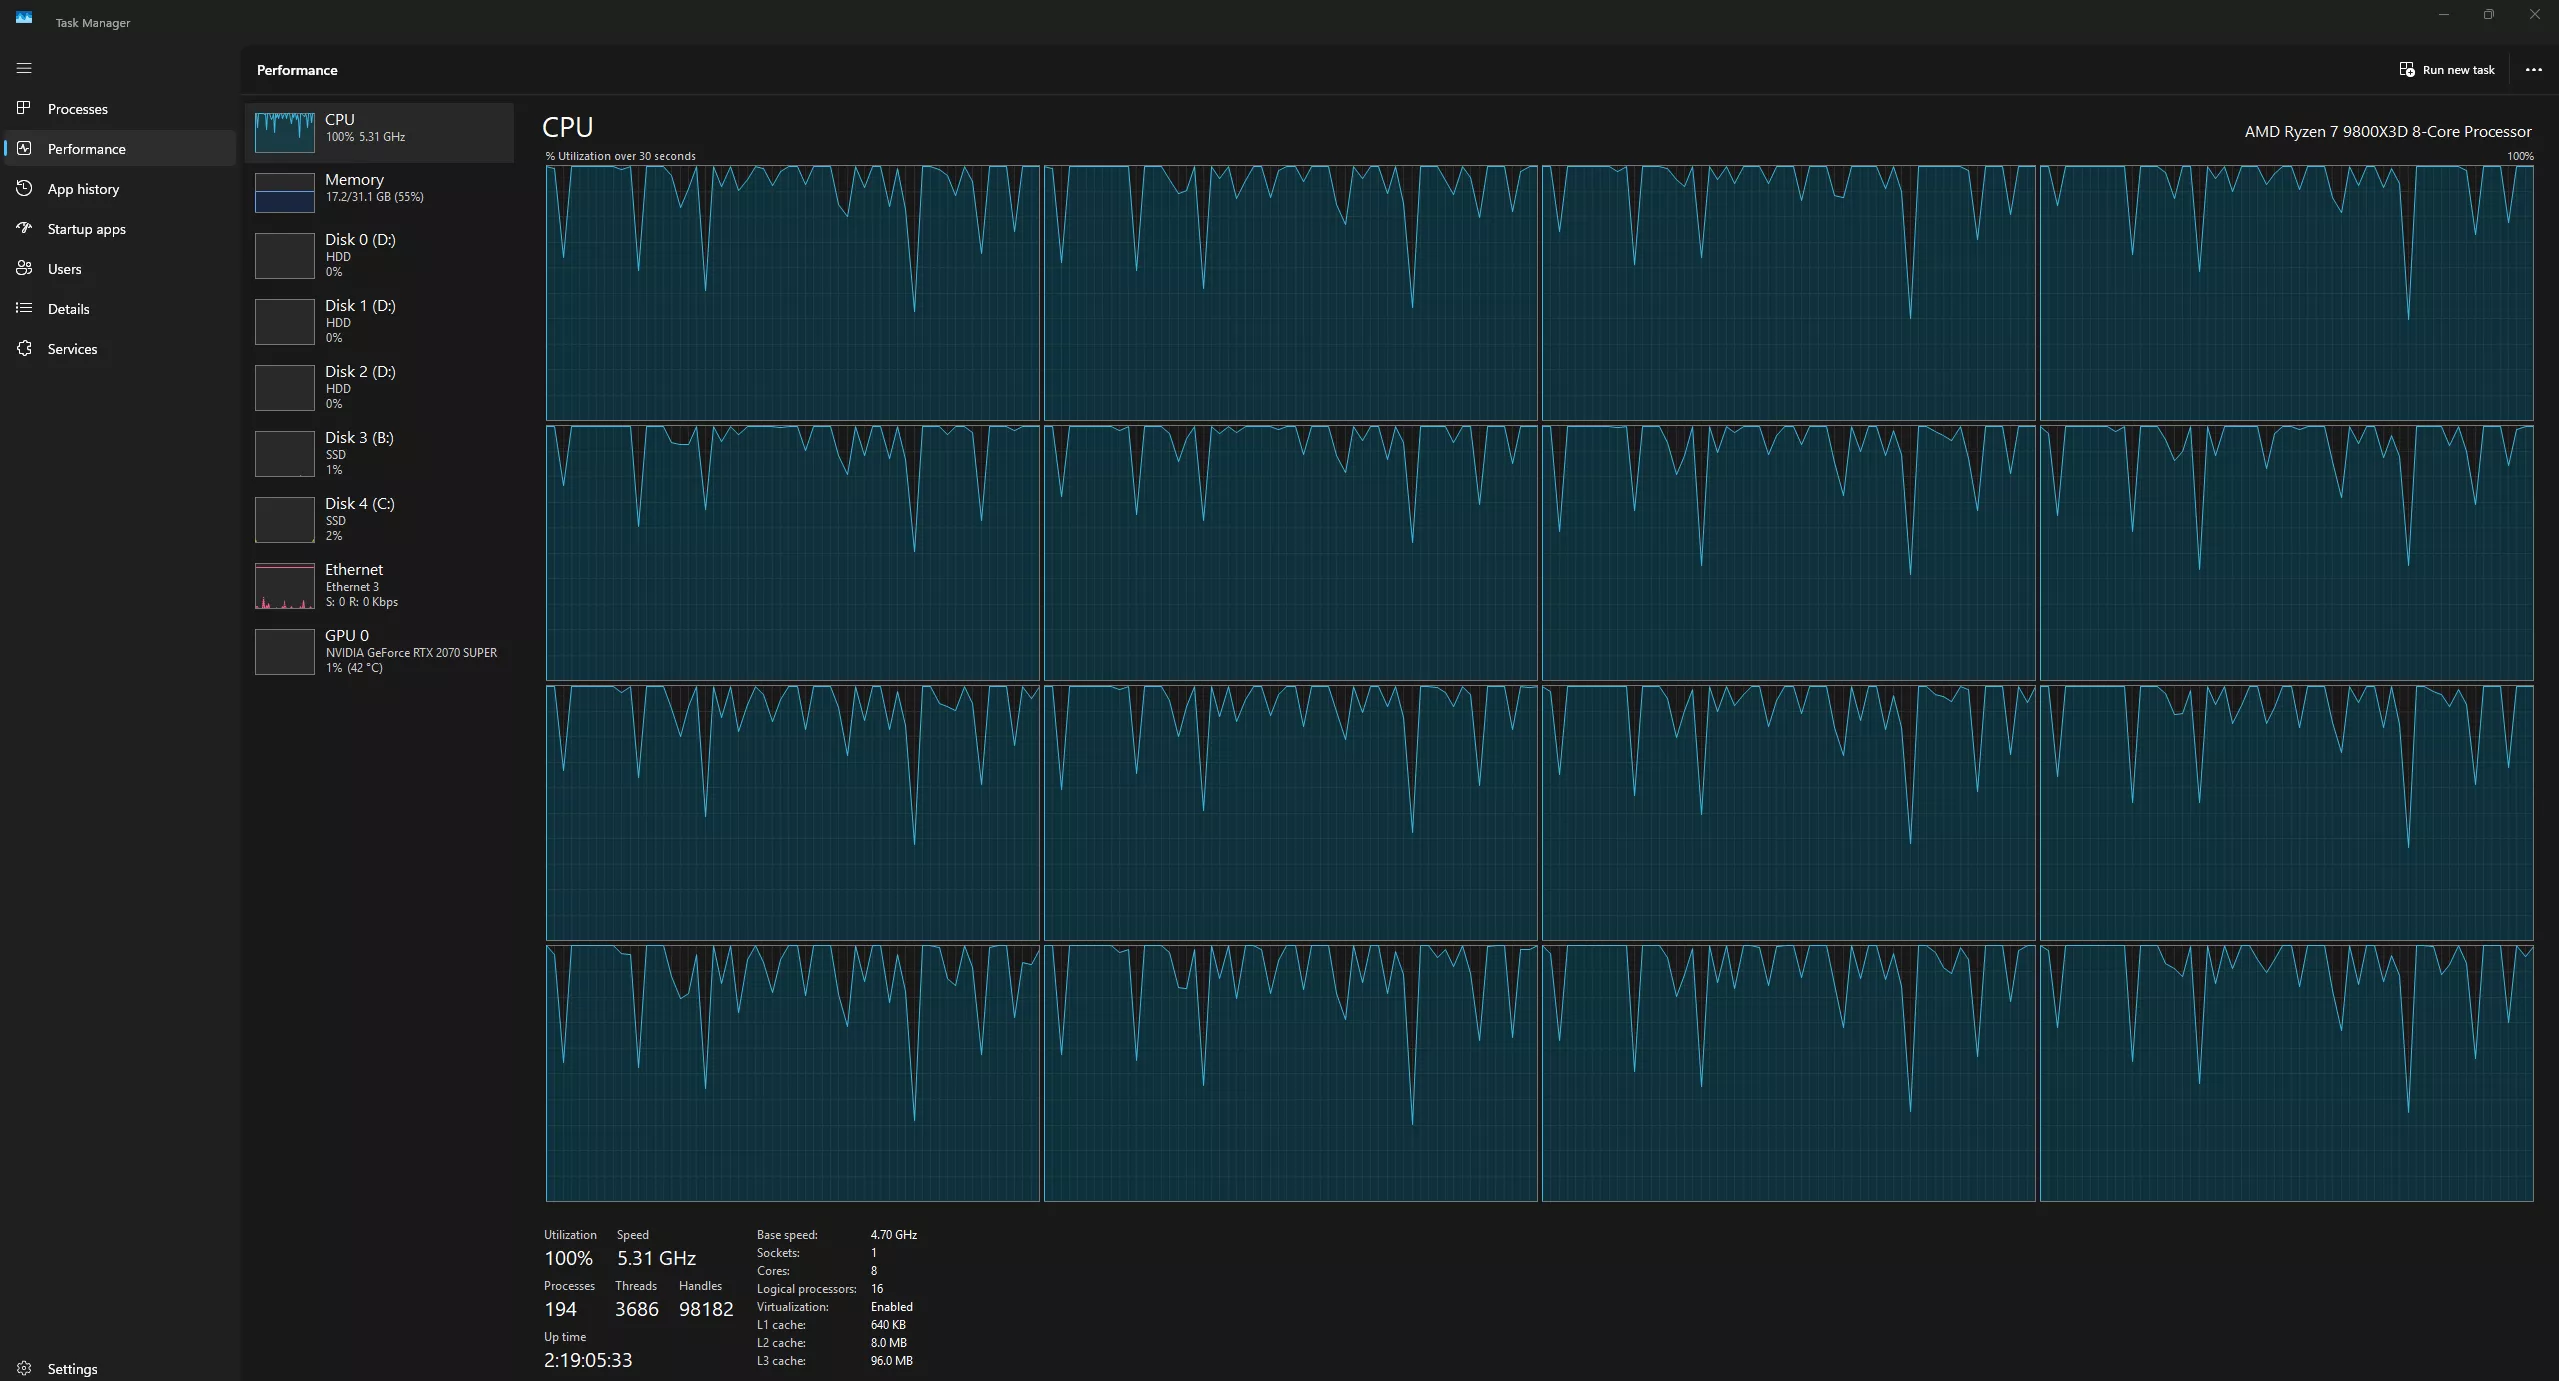The height and width of the screenshot is (1381, 2559).
Task: Open Settings at bottom of sidebar
Action: pyautogui.click(x=71, y=1367)
